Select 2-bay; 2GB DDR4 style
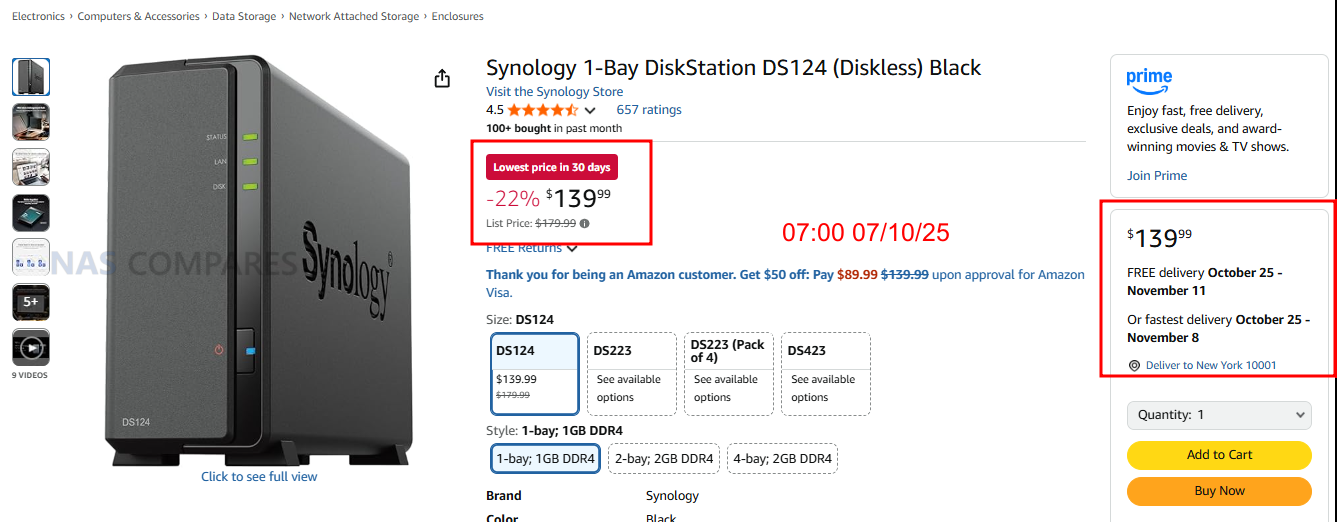 click(x=664, y=459)
